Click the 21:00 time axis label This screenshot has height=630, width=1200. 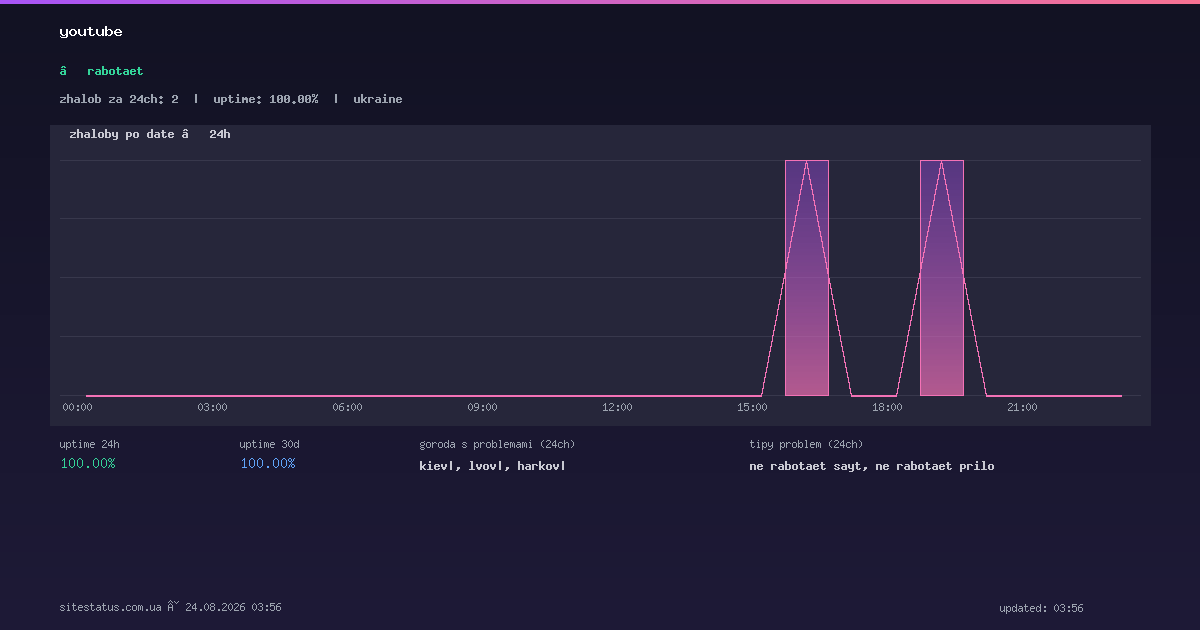[1022, 407]
